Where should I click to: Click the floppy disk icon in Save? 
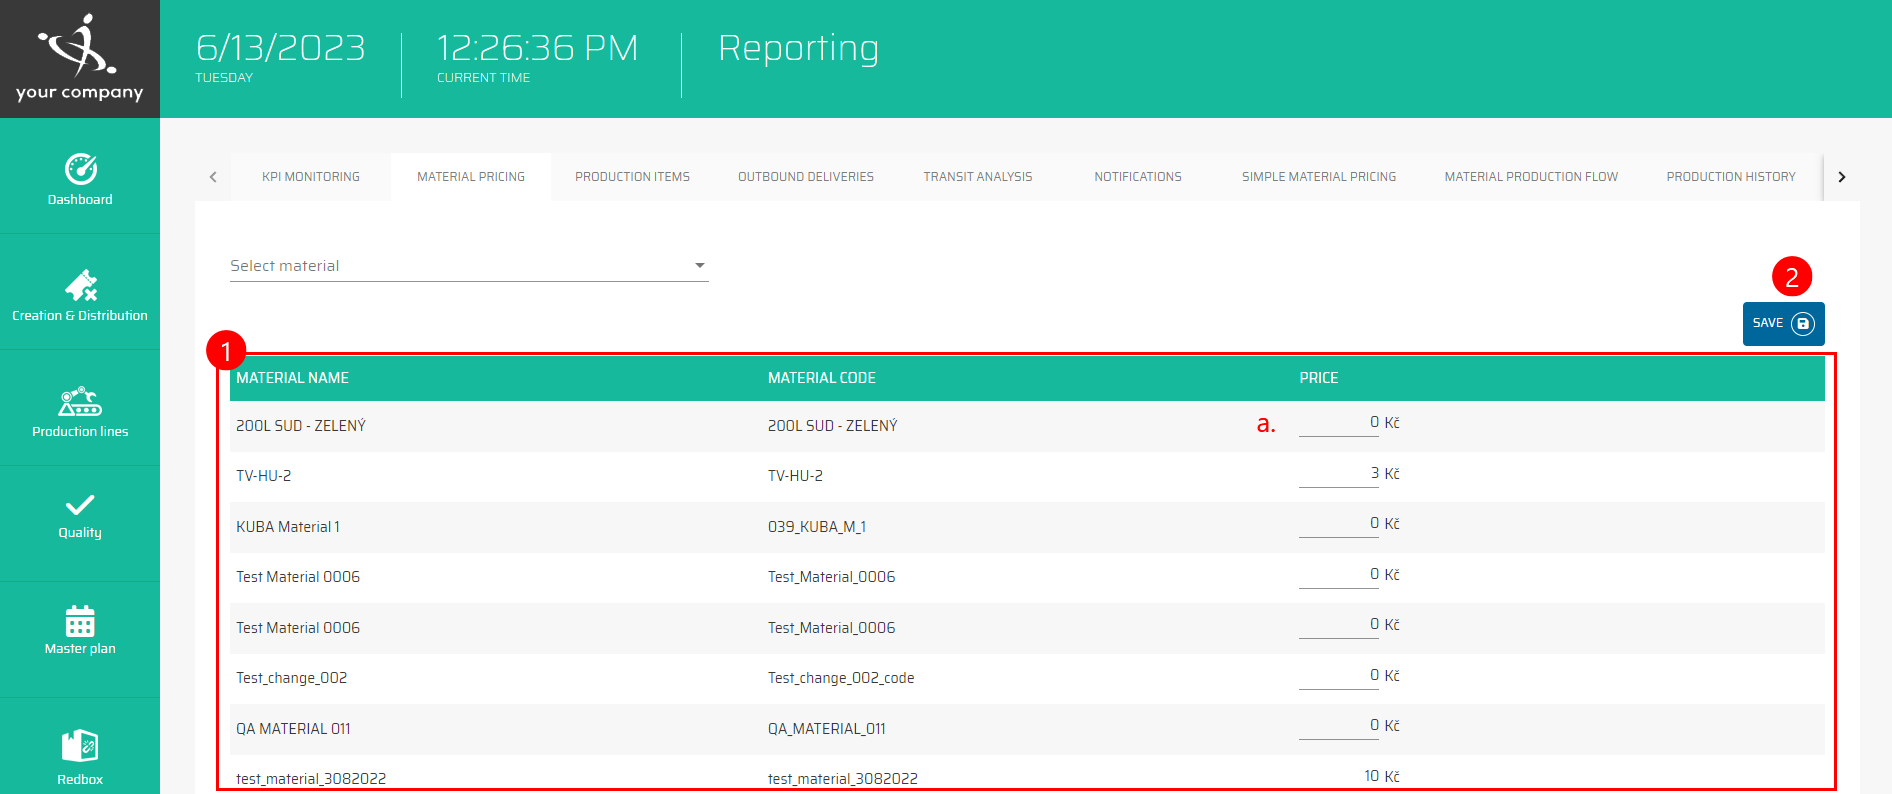[1802, 324]
